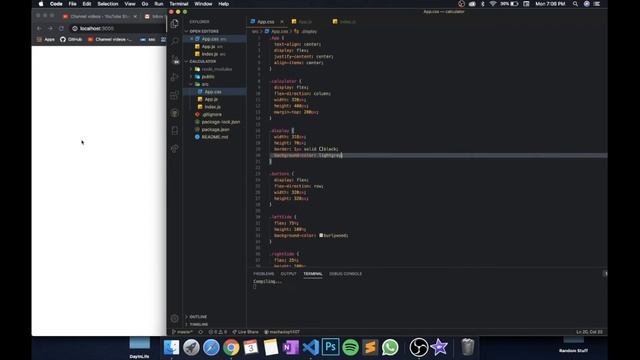Open App.js in the src folder
Screen dimensions: 640x360
(x=211, y=100)
